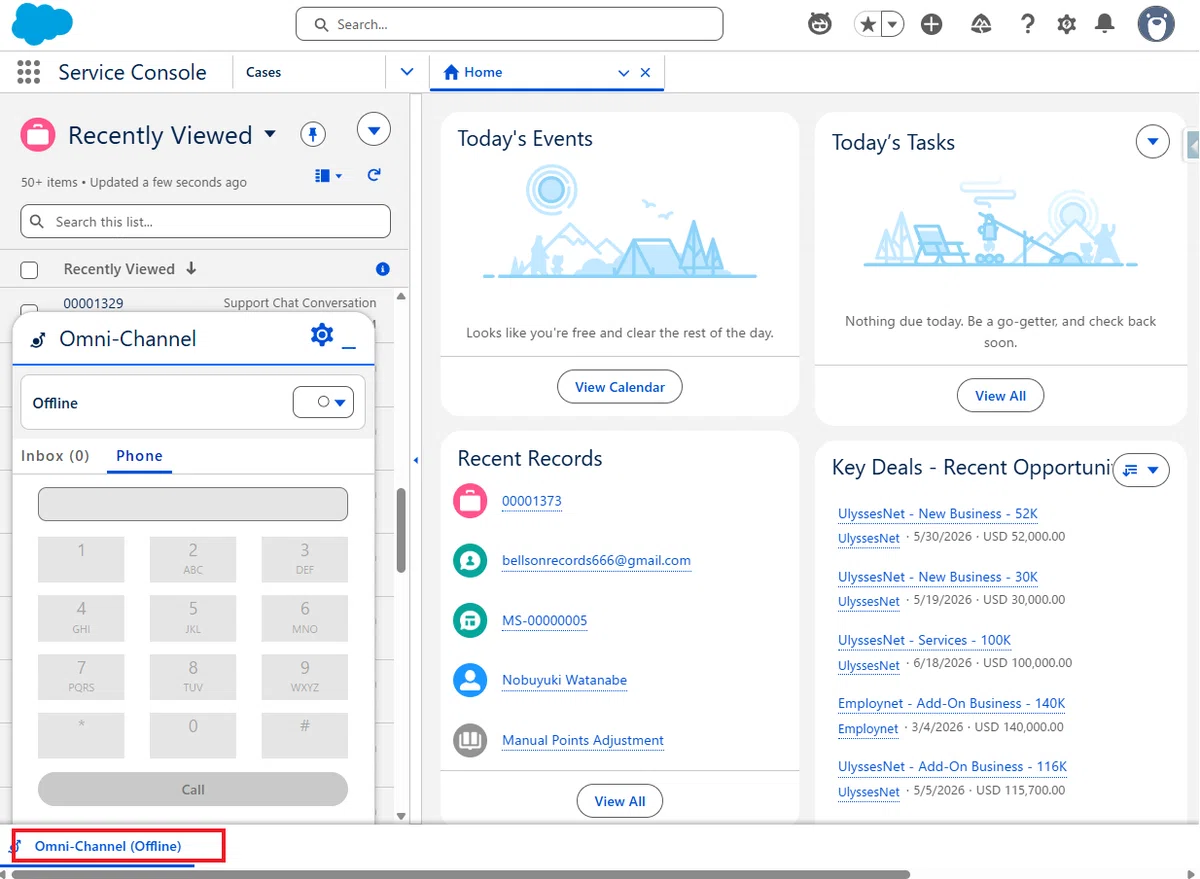1200x879 pixels.
Task: Open bellsonrecords666@gmail.com record
Action: click(596, 560)
